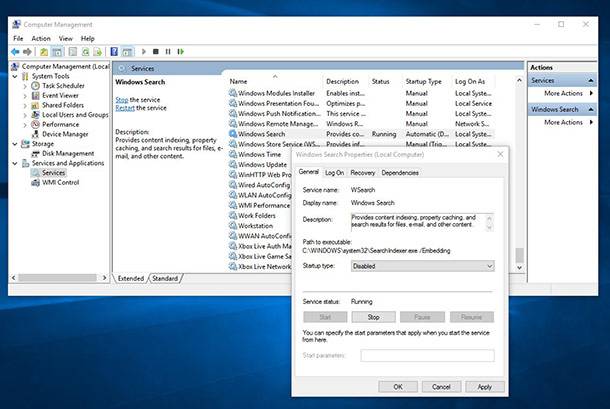Click the Stop Service square icon
Viewport: 610px width, 409px height.
pyautogui.click(x=156, y=51)
